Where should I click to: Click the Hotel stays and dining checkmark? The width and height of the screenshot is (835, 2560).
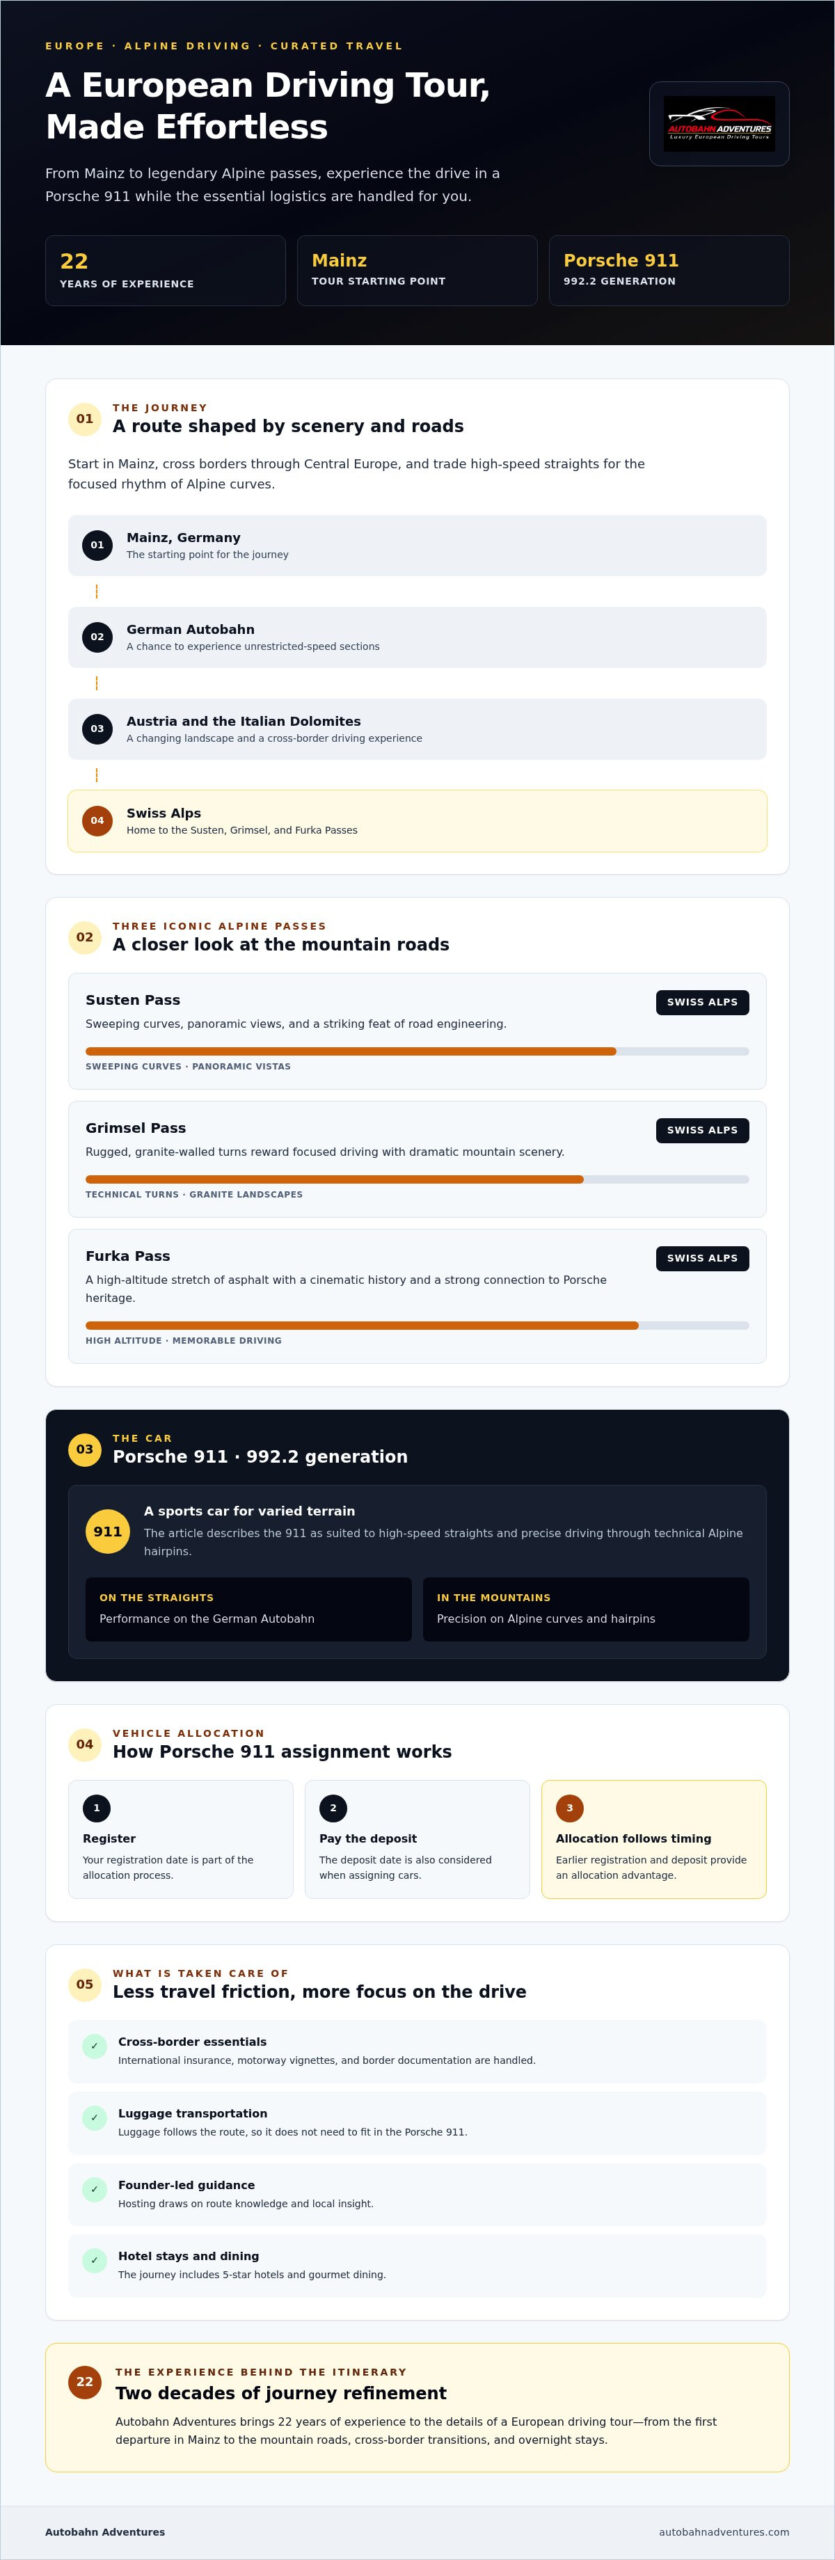click(95, 2260)
